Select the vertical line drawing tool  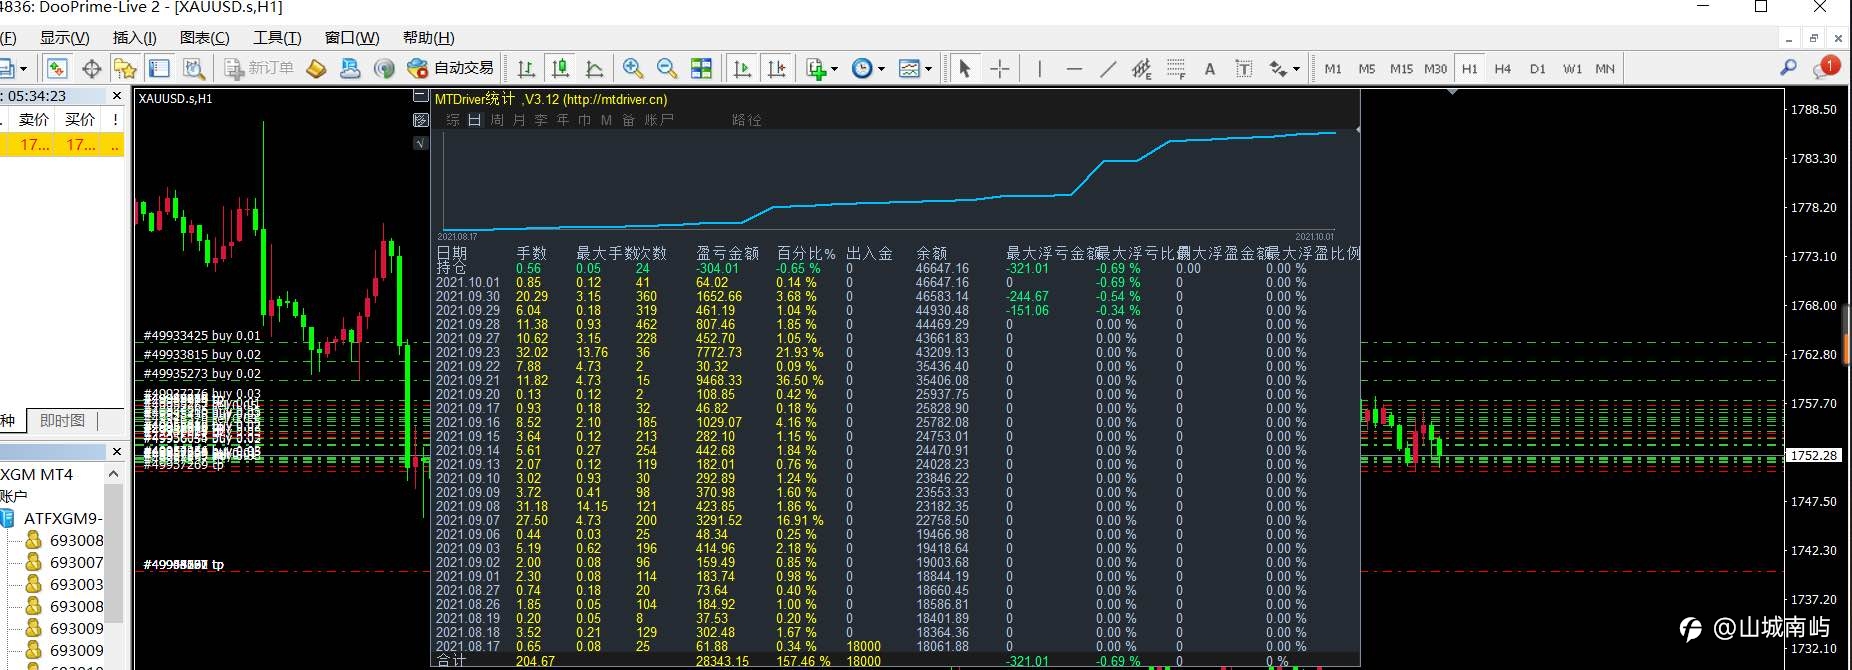tap(1040, 68)
